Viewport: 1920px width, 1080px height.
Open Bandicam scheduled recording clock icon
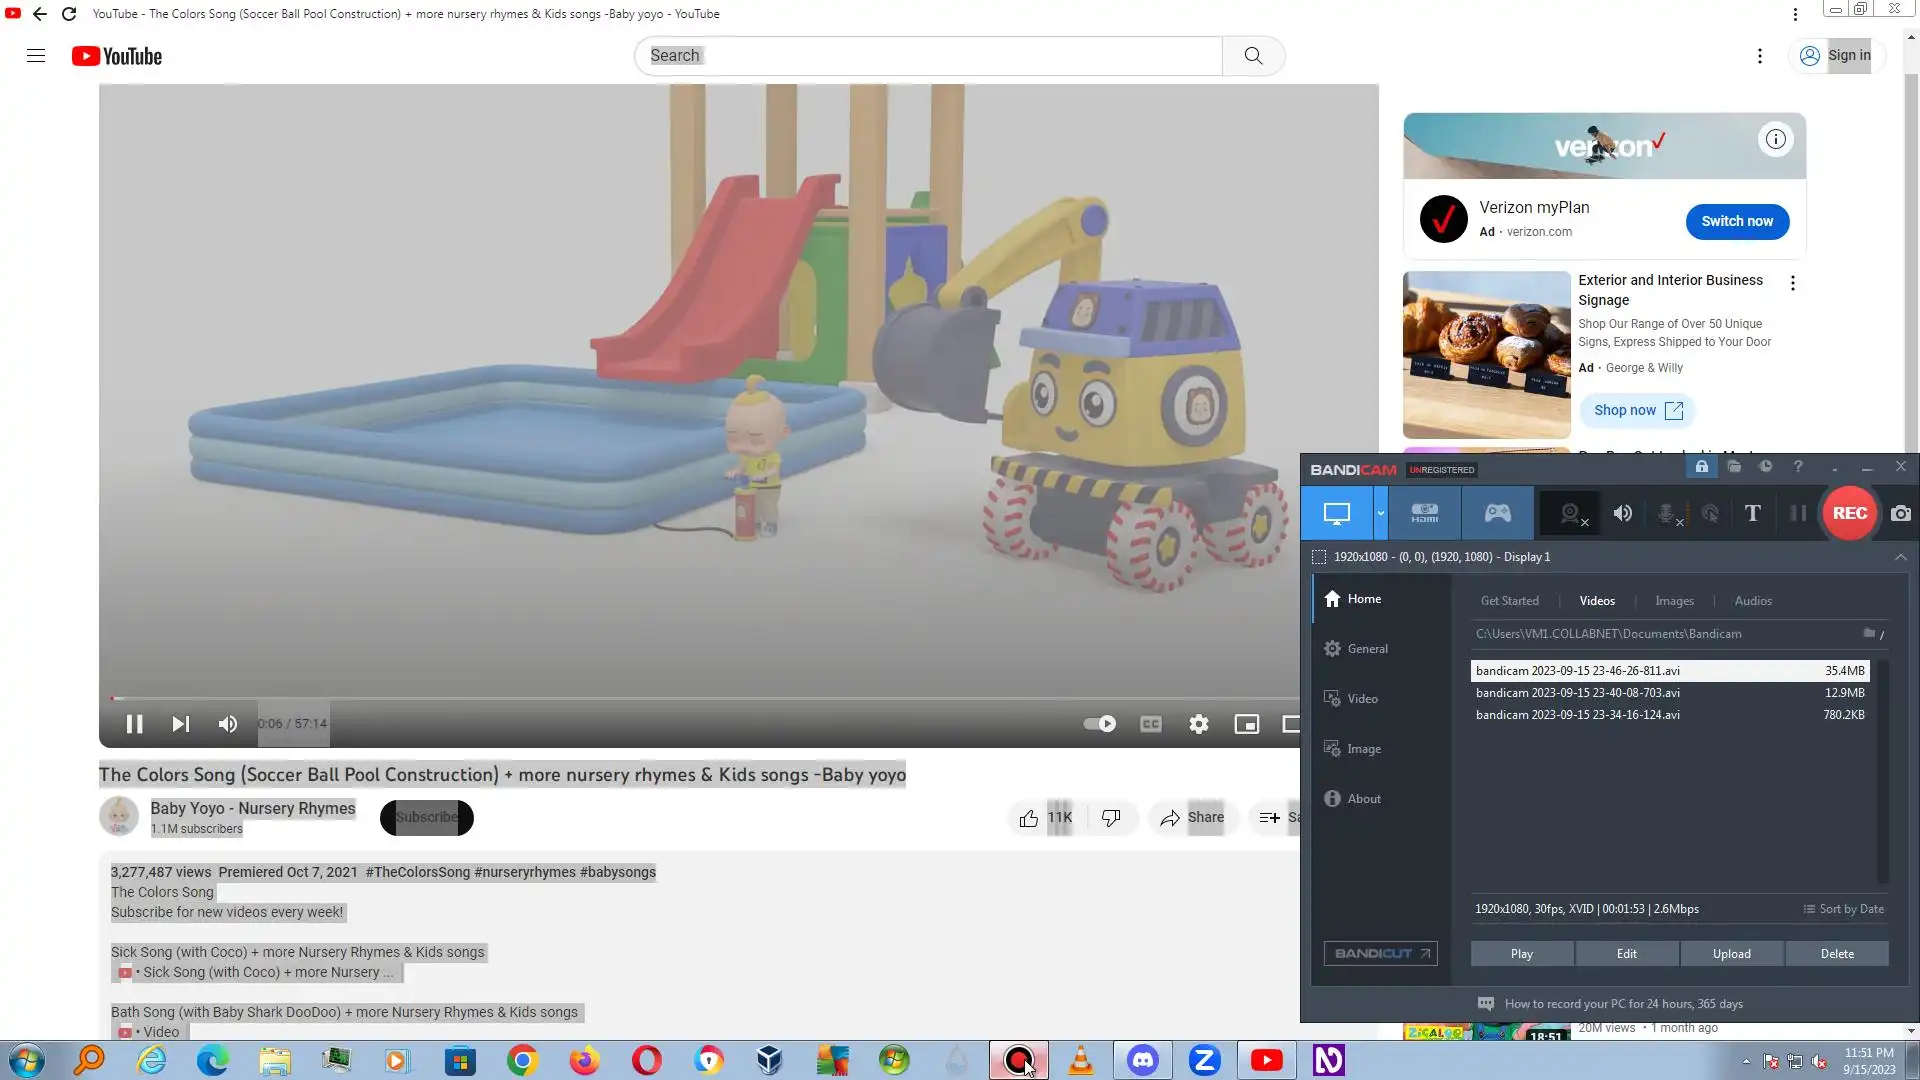coord(1766,467)
